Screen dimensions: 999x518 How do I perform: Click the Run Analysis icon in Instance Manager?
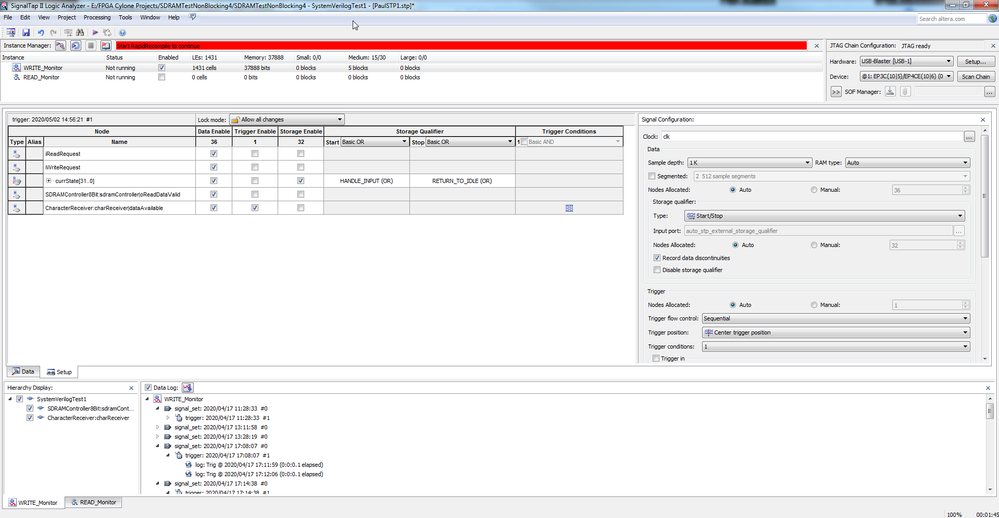click(x=61, y=45)
